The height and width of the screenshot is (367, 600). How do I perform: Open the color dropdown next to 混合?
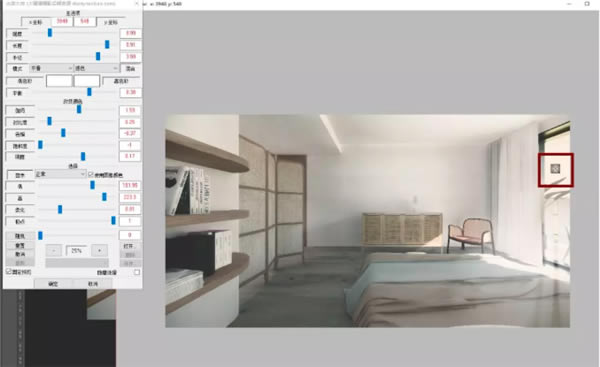(96, 69)
